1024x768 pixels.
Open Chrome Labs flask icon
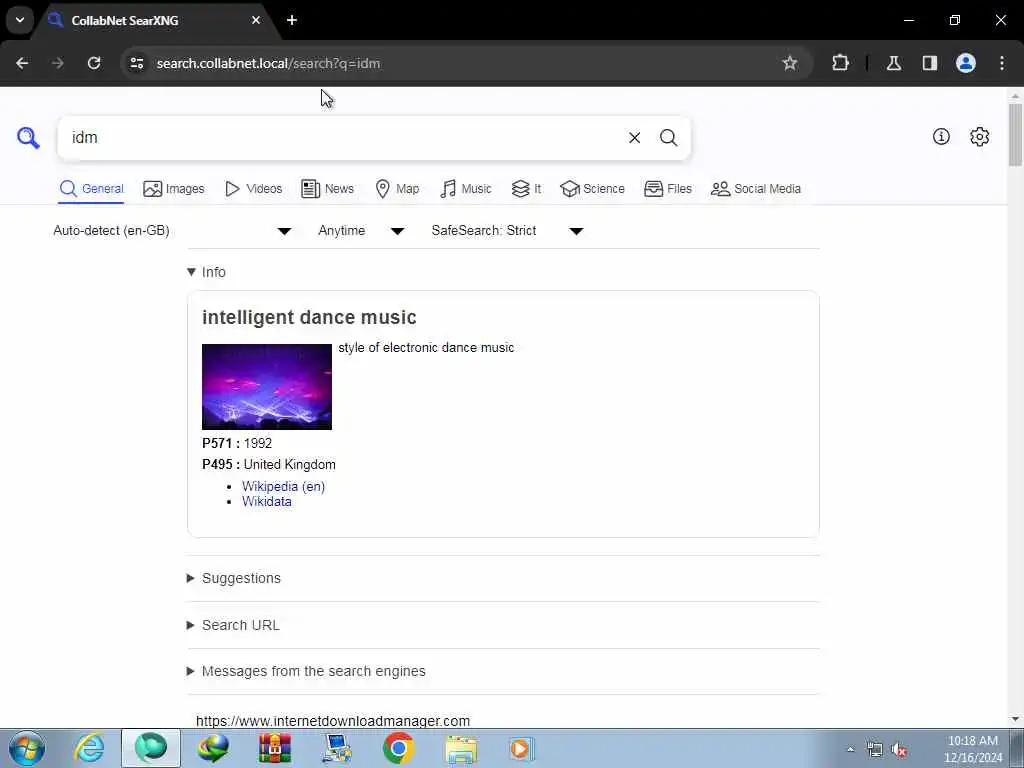(893, 63)
